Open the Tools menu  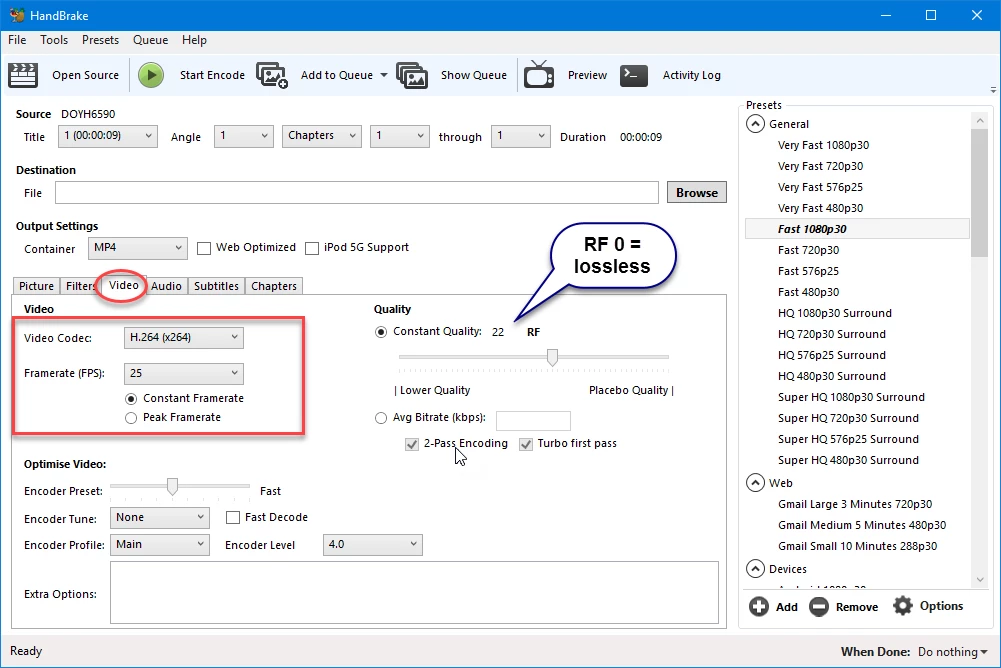pos(54,40)
